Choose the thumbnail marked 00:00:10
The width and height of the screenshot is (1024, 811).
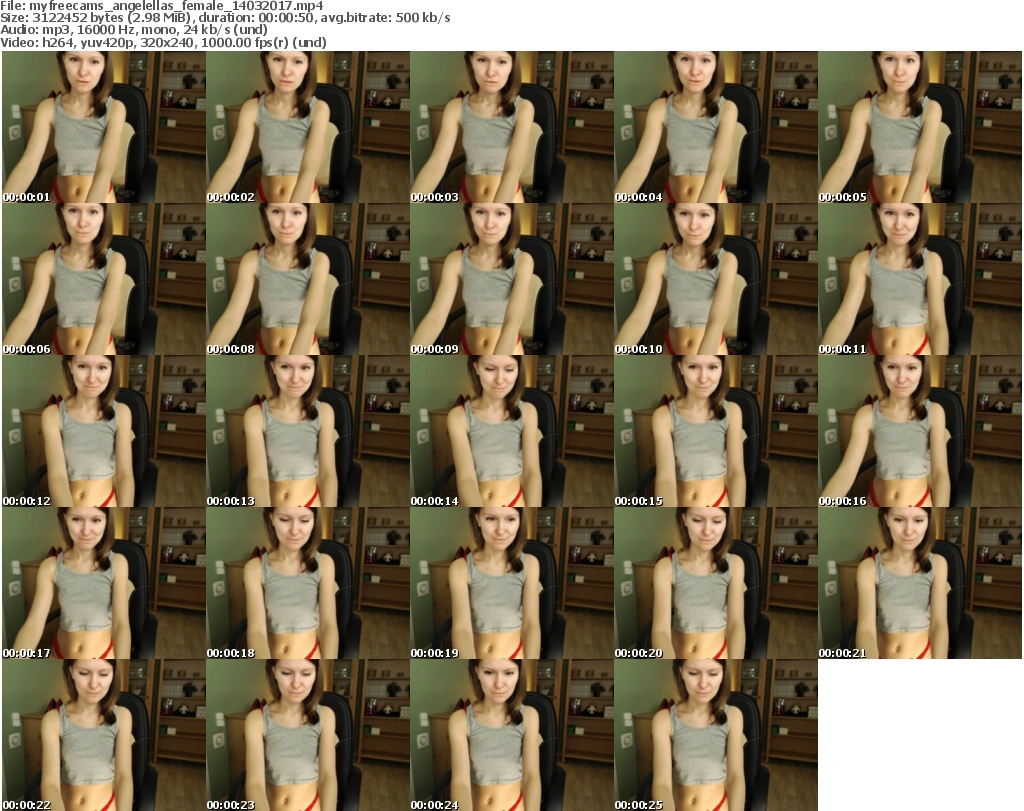click(x=716, y=279)
